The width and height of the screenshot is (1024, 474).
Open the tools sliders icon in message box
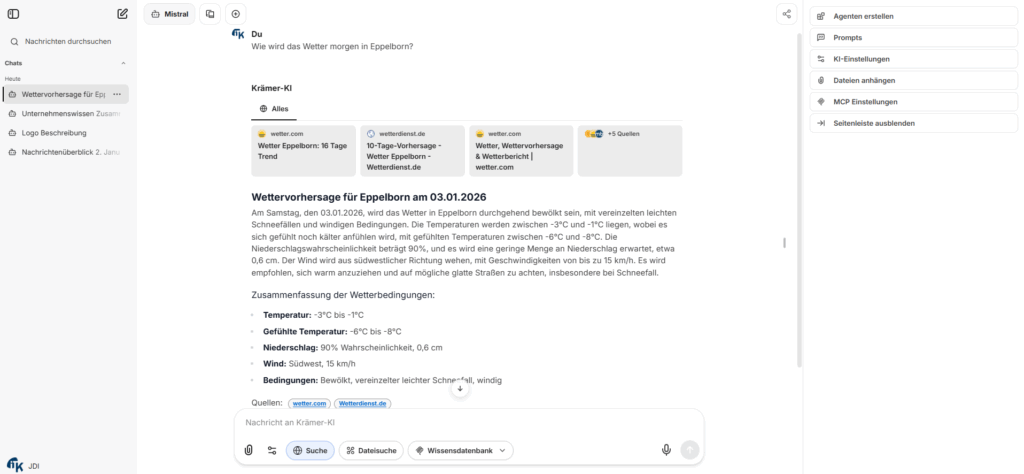pyautogui.click(x=272, y=450)
